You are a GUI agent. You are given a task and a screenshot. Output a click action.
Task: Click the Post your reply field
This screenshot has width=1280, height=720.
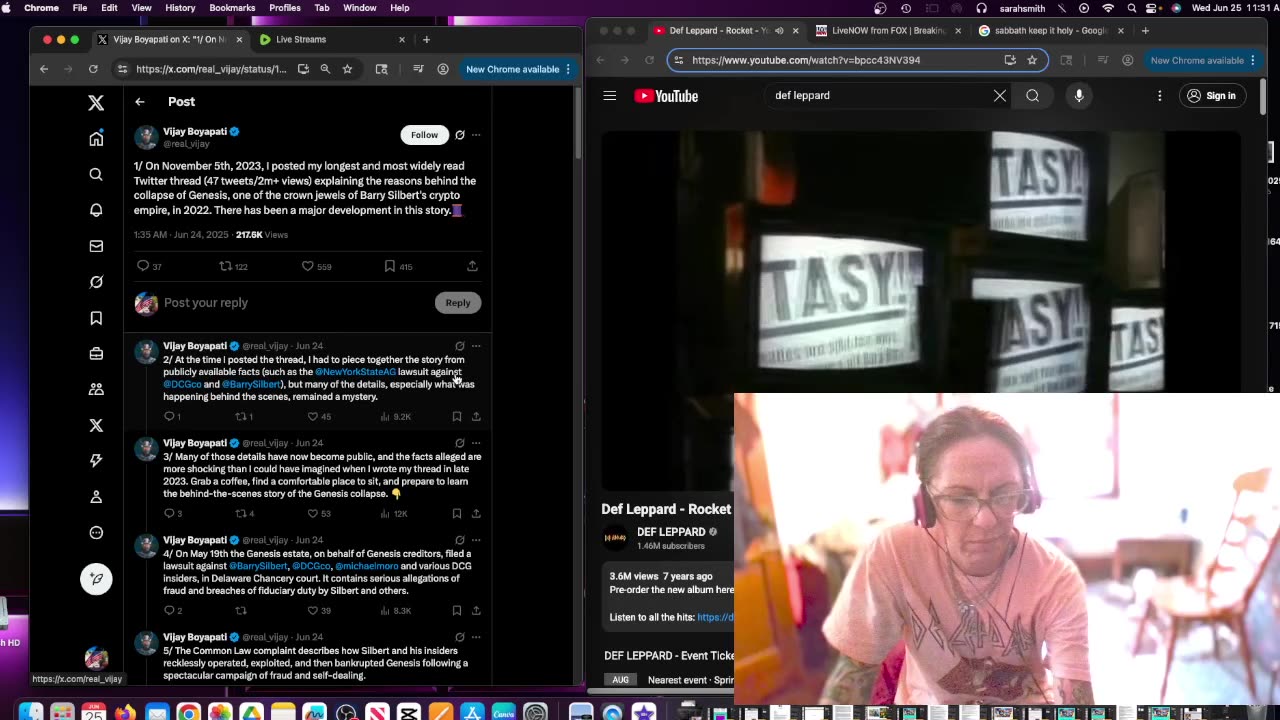click(x=298, y=303)
